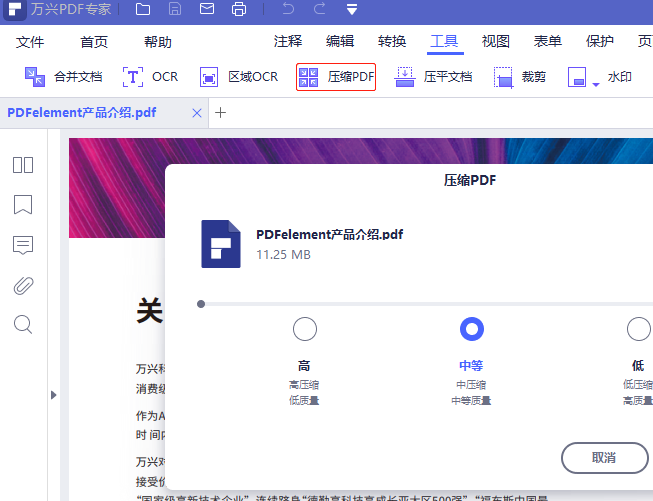Screen dimensions: 653x501
Task: Click the 压缩PDF dialog title
Action: pos(470,180)
